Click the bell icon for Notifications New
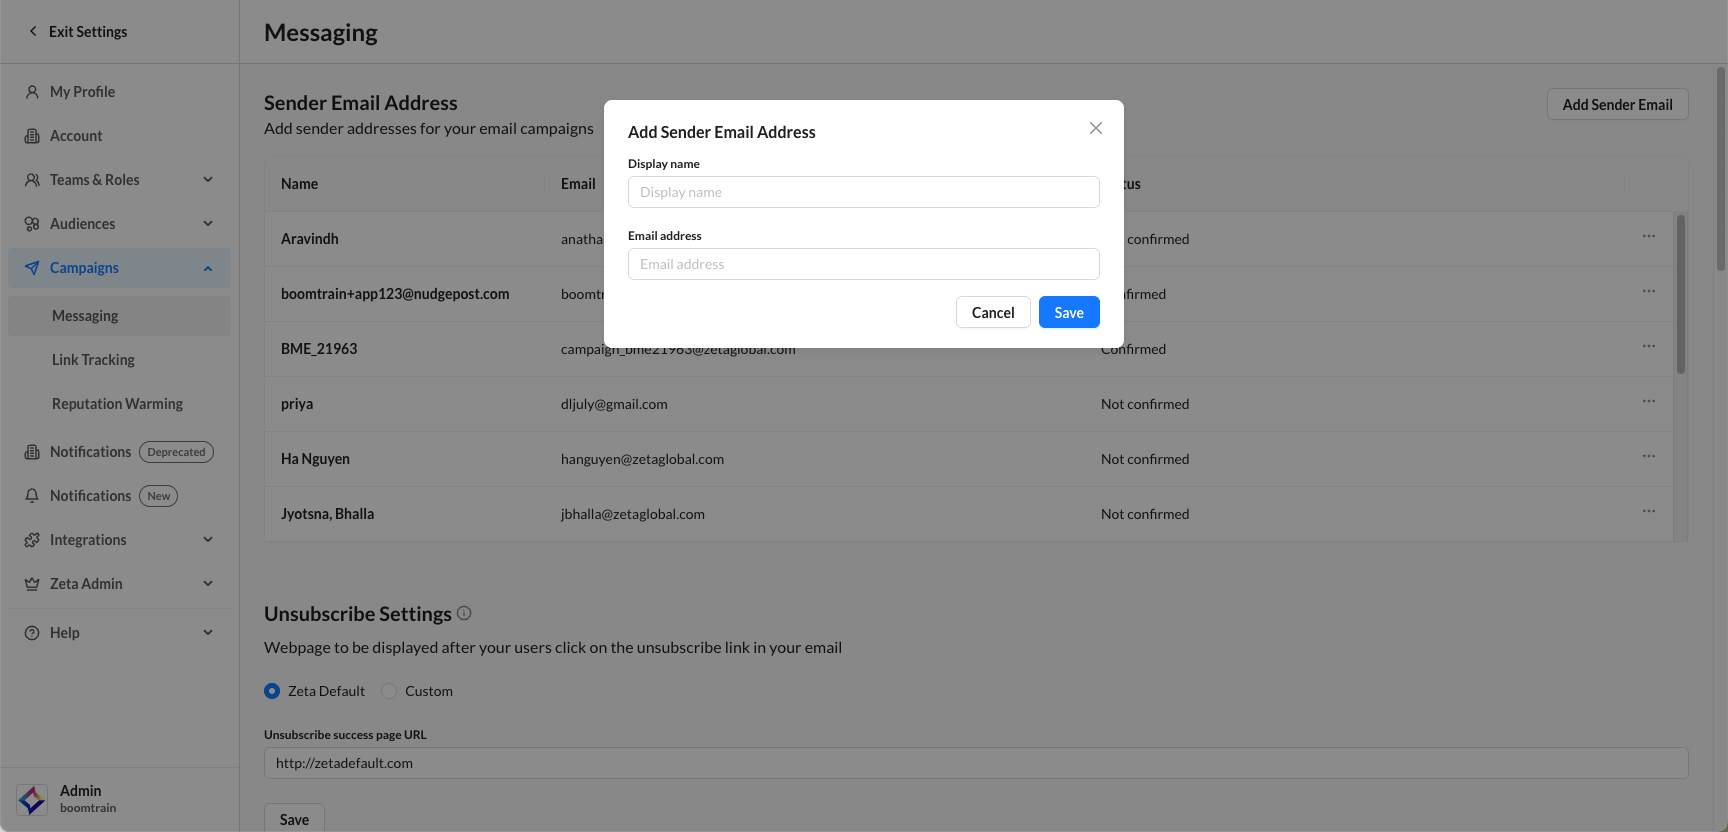Viewport: 1728px width, 832px height. (32, 496)
